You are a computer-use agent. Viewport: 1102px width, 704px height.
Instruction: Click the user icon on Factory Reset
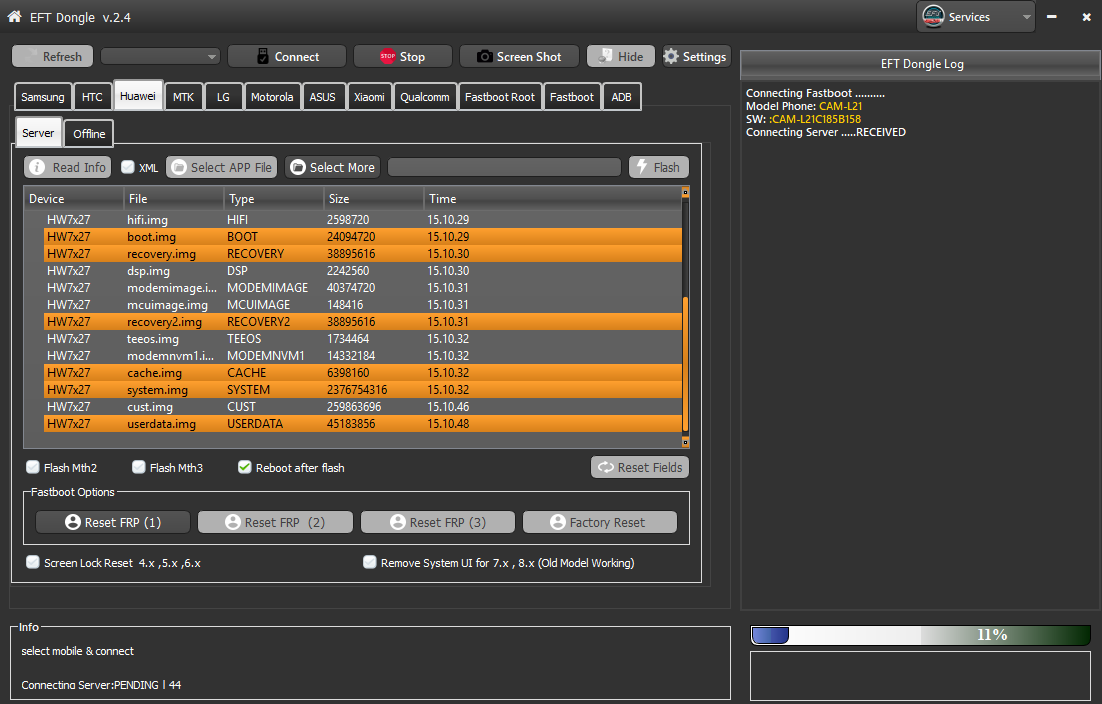click(558, 522)
